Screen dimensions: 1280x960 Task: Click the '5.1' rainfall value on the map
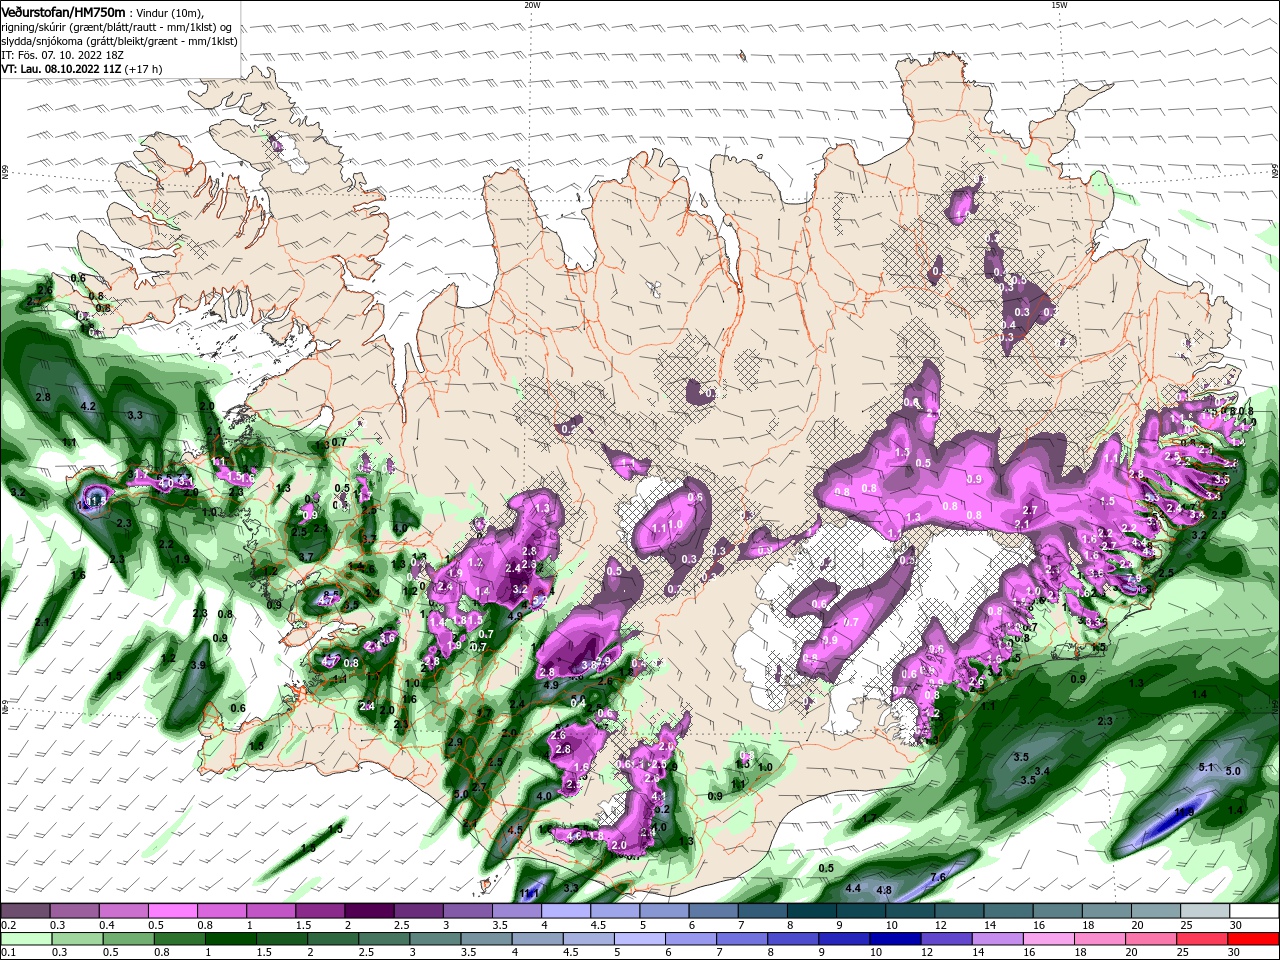tap(1205, 768)
